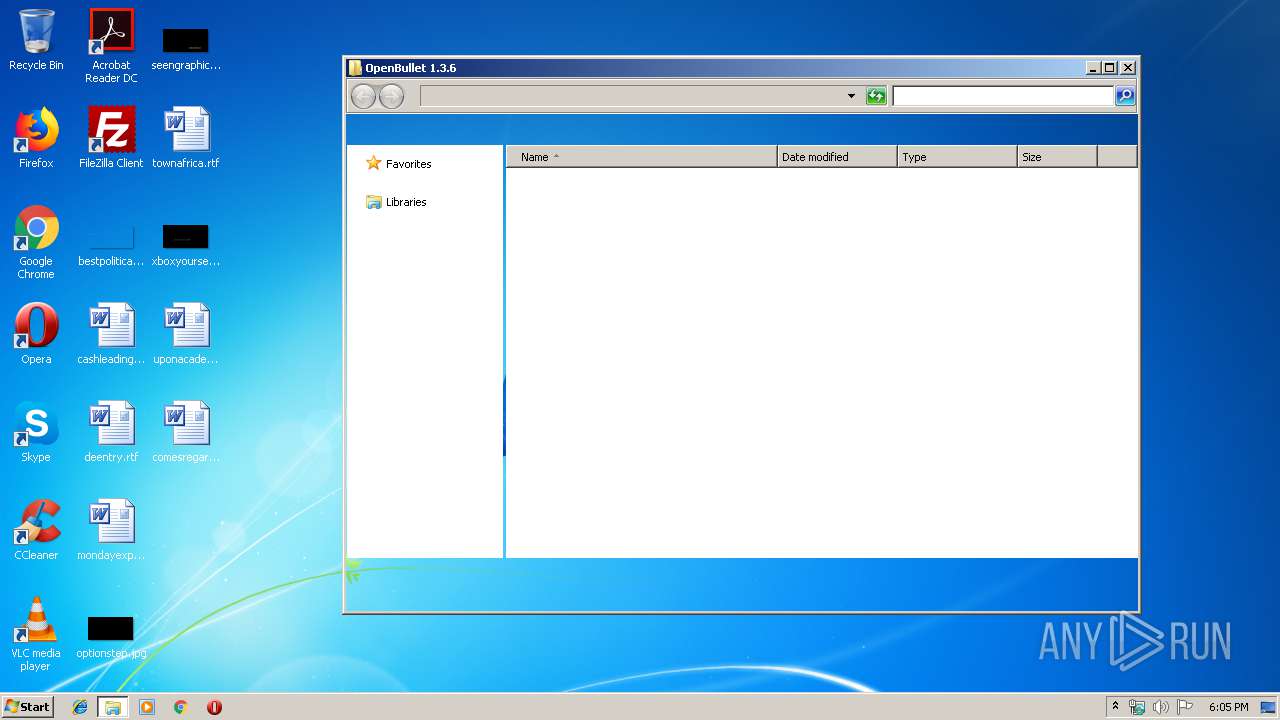Click the Windows Explorer taskbar button

coord(113,707)
